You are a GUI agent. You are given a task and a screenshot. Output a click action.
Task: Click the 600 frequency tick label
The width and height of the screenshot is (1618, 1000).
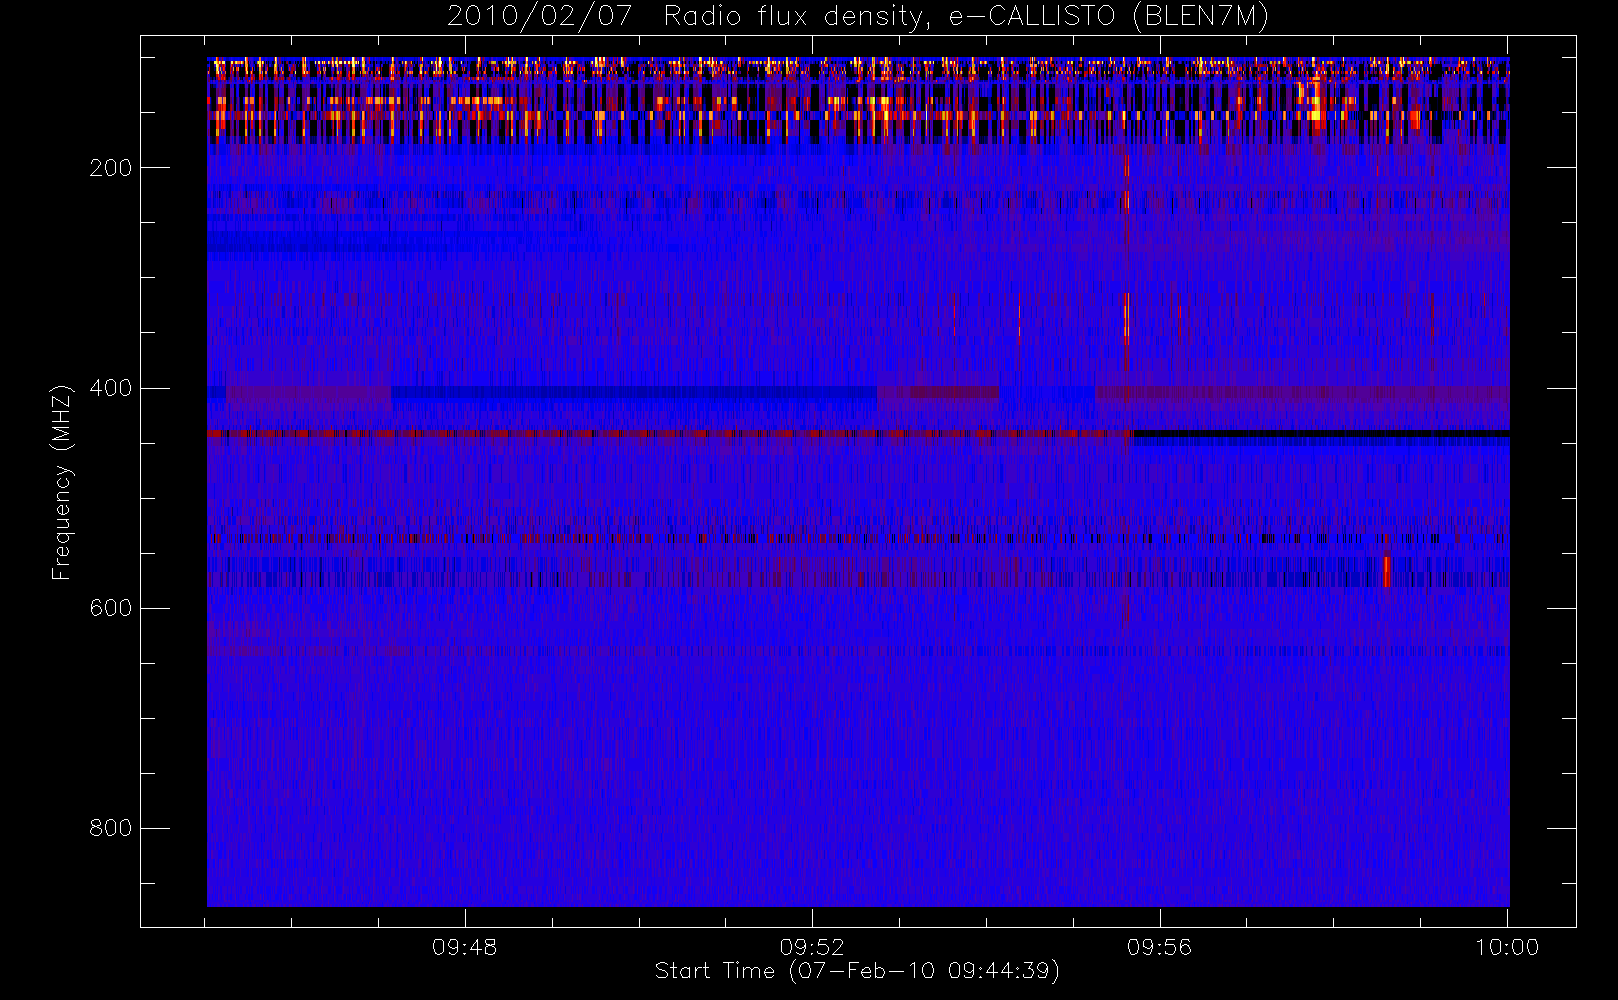coord(111,608)
